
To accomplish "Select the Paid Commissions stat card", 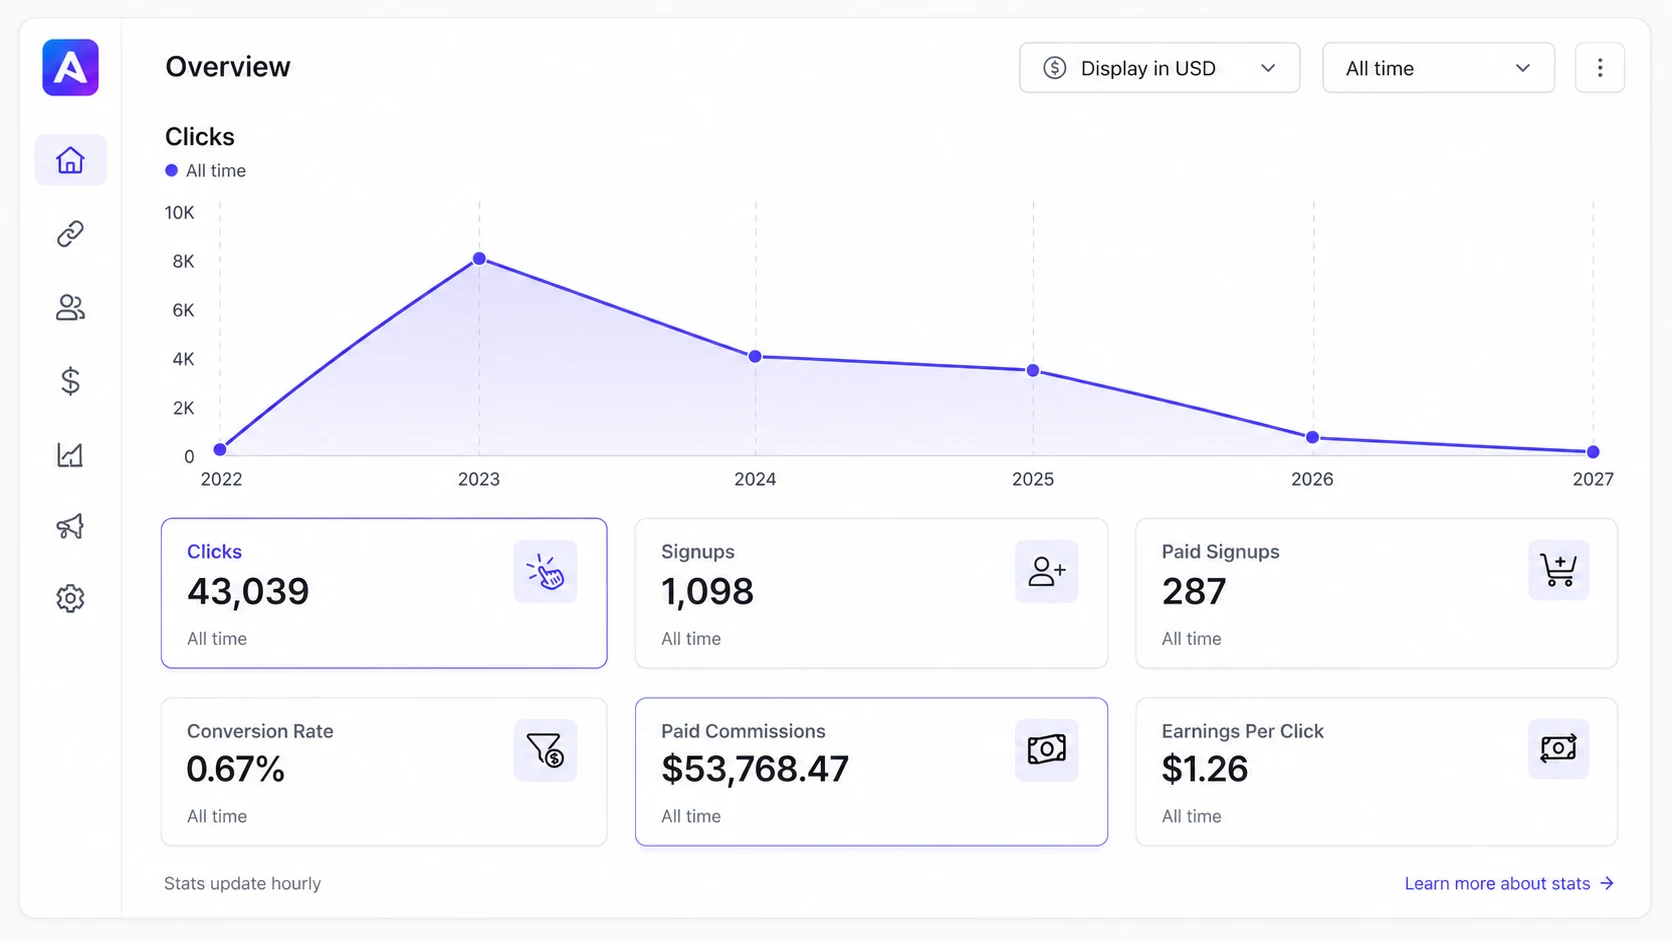I will [x=871, y=772].
